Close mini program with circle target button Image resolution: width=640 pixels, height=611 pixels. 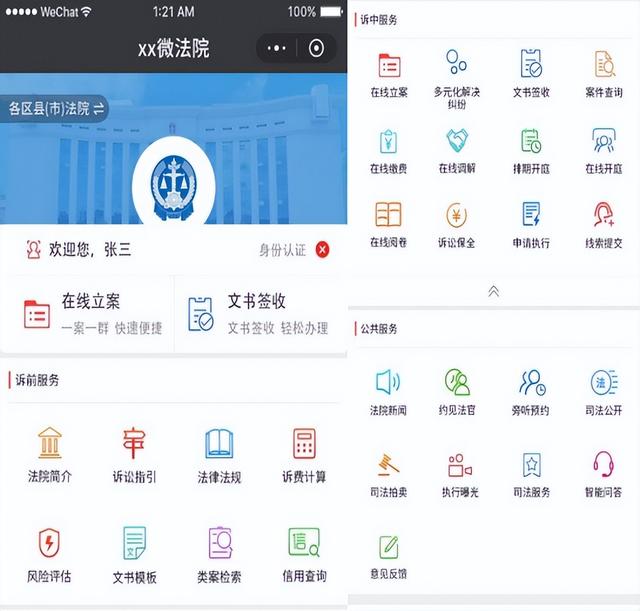[317, 48]
